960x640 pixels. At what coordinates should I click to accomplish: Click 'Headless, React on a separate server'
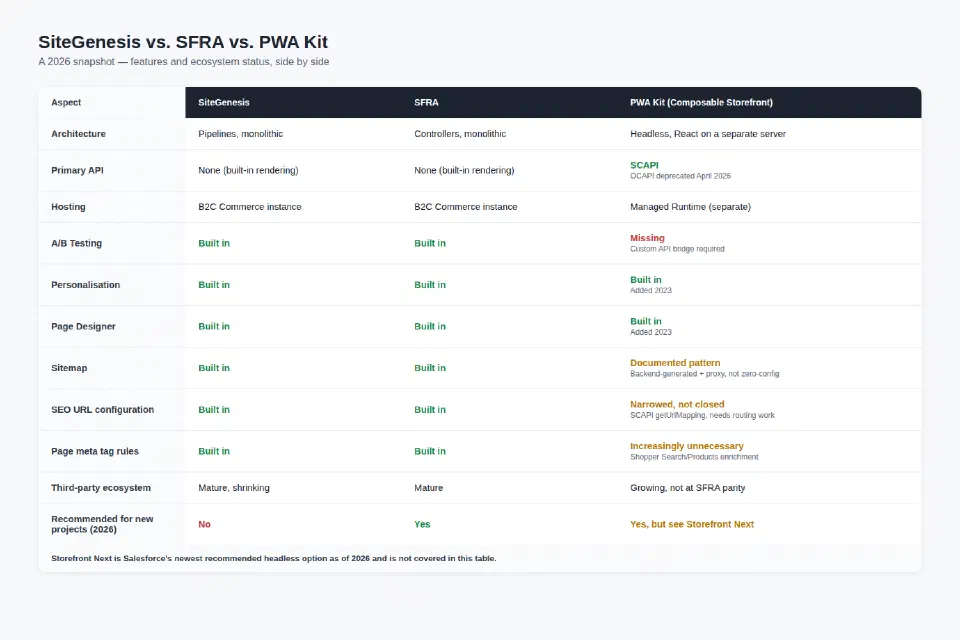pos(708,134)
